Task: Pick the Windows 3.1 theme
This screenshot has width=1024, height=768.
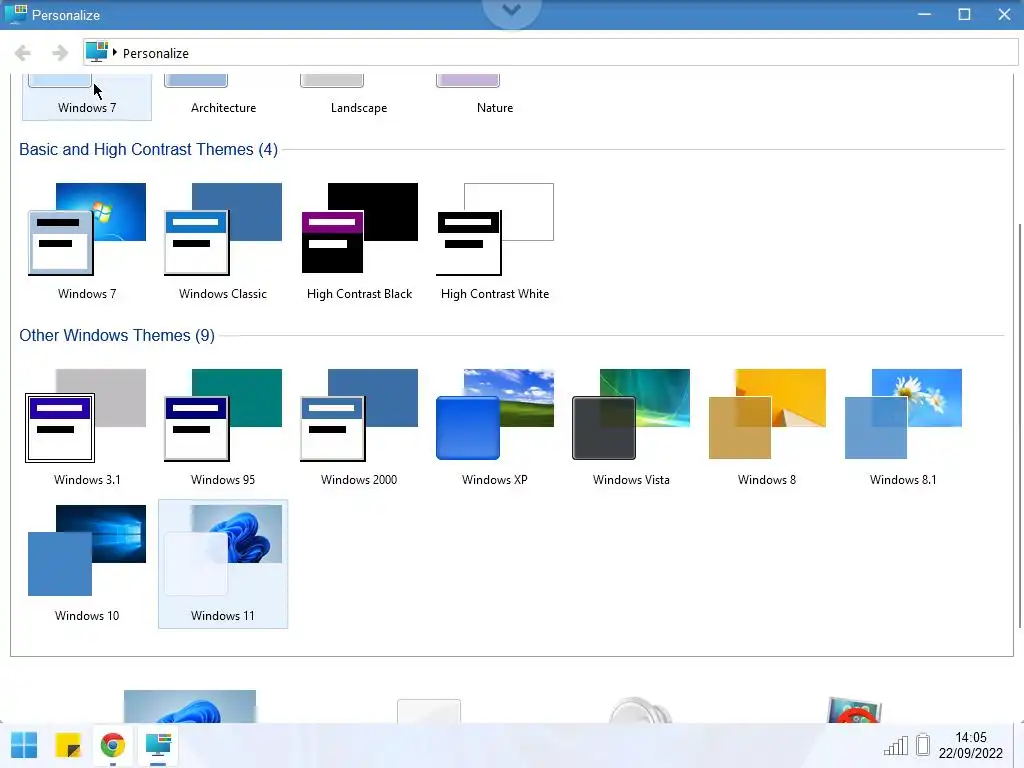Action: (x=87, y=427)
